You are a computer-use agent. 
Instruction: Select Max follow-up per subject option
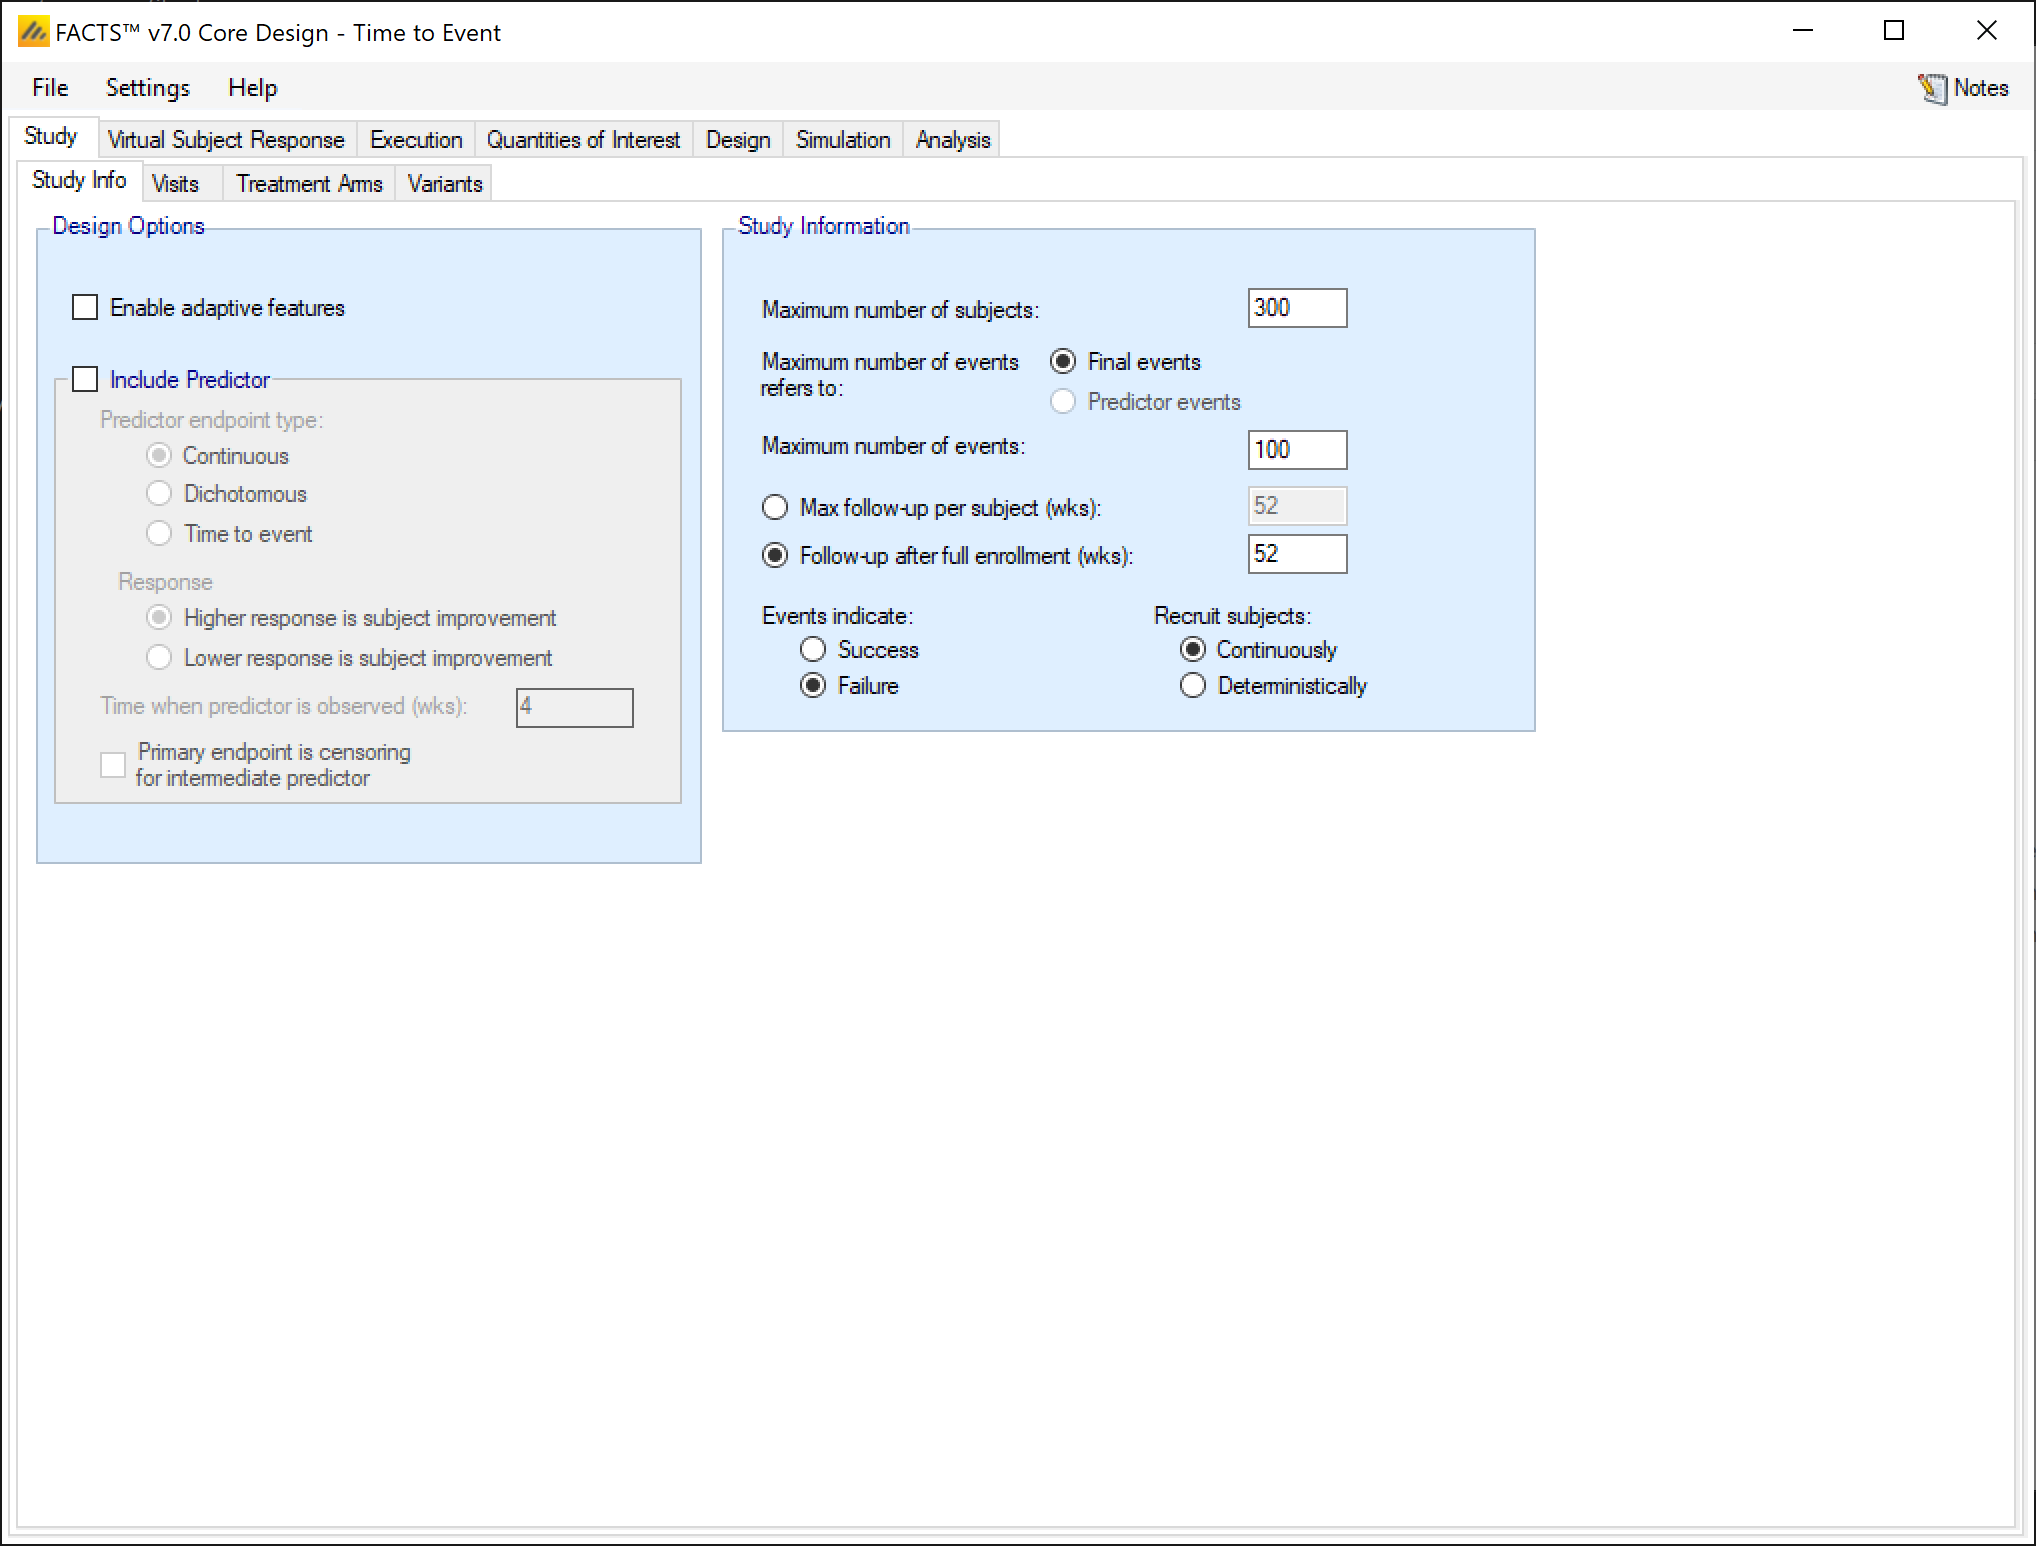pyautogui.click(x=775, y=507)
